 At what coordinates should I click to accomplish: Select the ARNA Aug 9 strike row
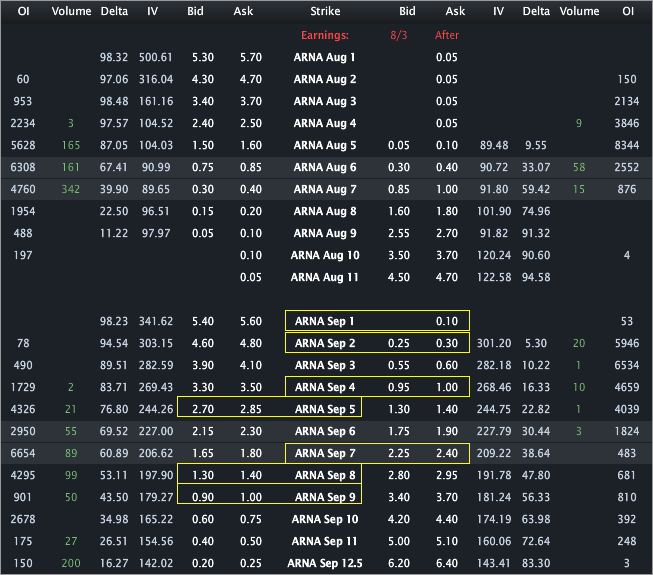click(326, 233)
